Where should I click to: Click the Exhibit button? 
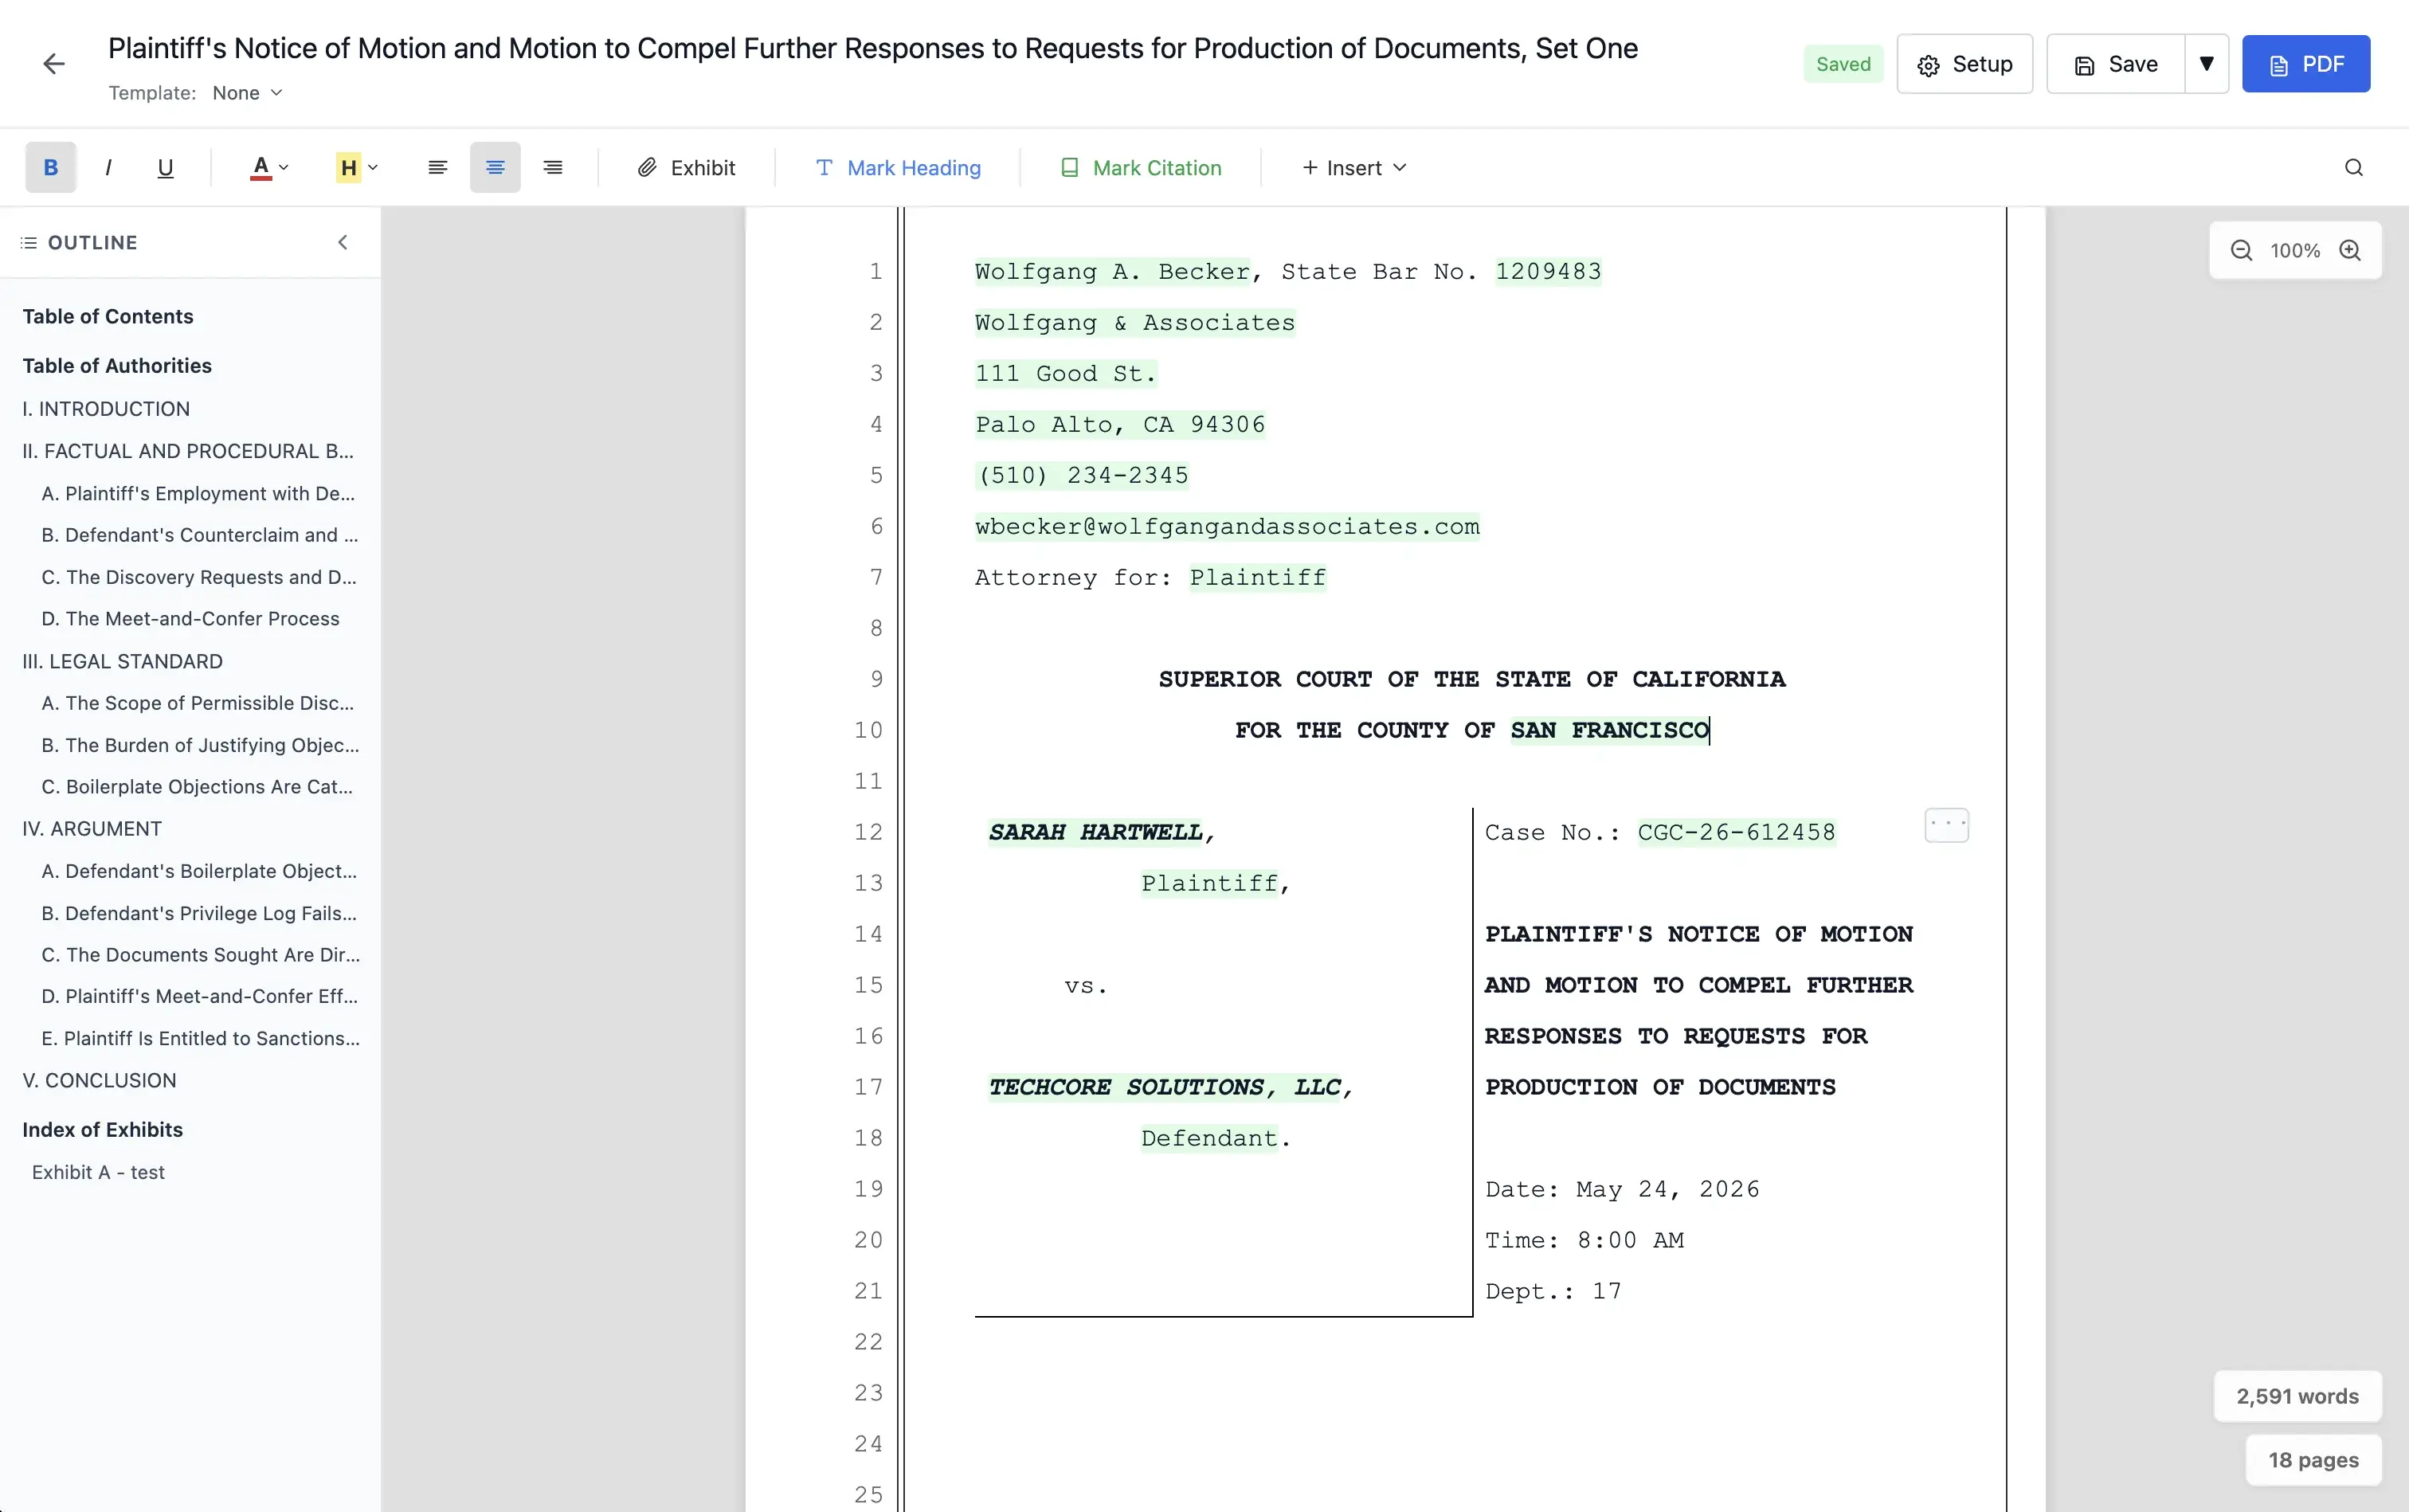point(686,167)
